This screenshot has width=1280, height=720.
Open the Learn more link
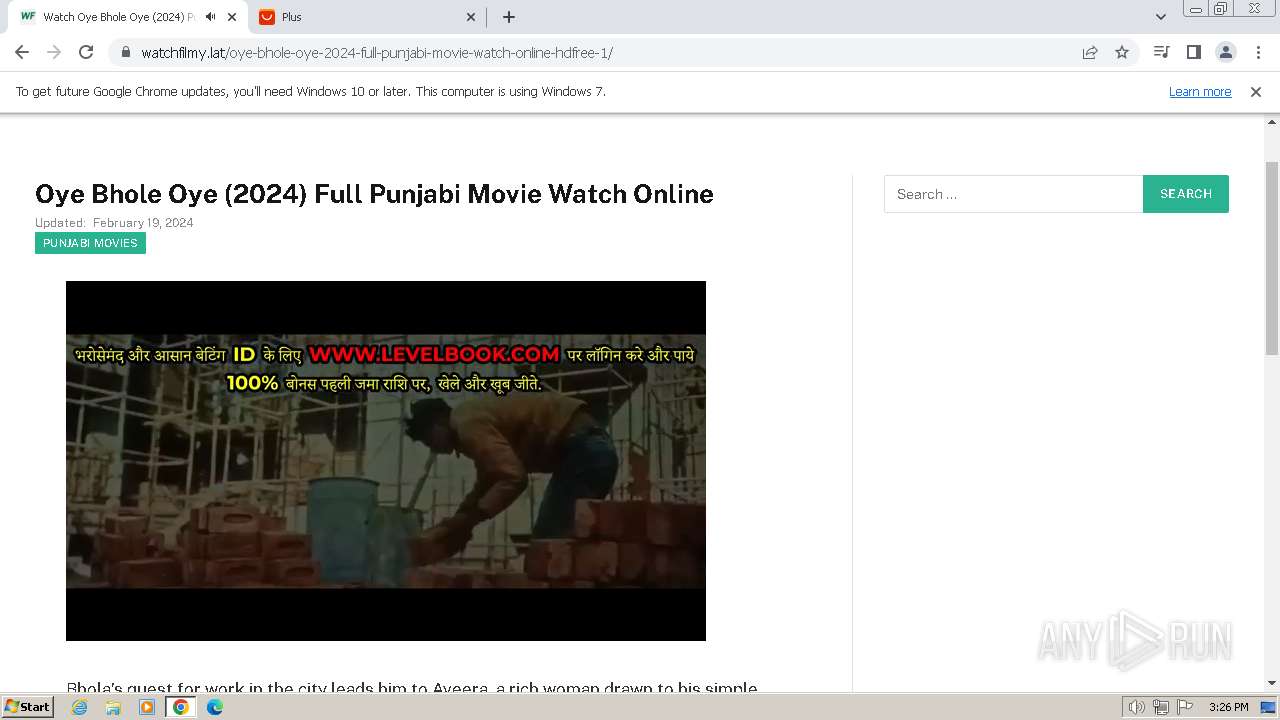click(x=1200, y=92)
